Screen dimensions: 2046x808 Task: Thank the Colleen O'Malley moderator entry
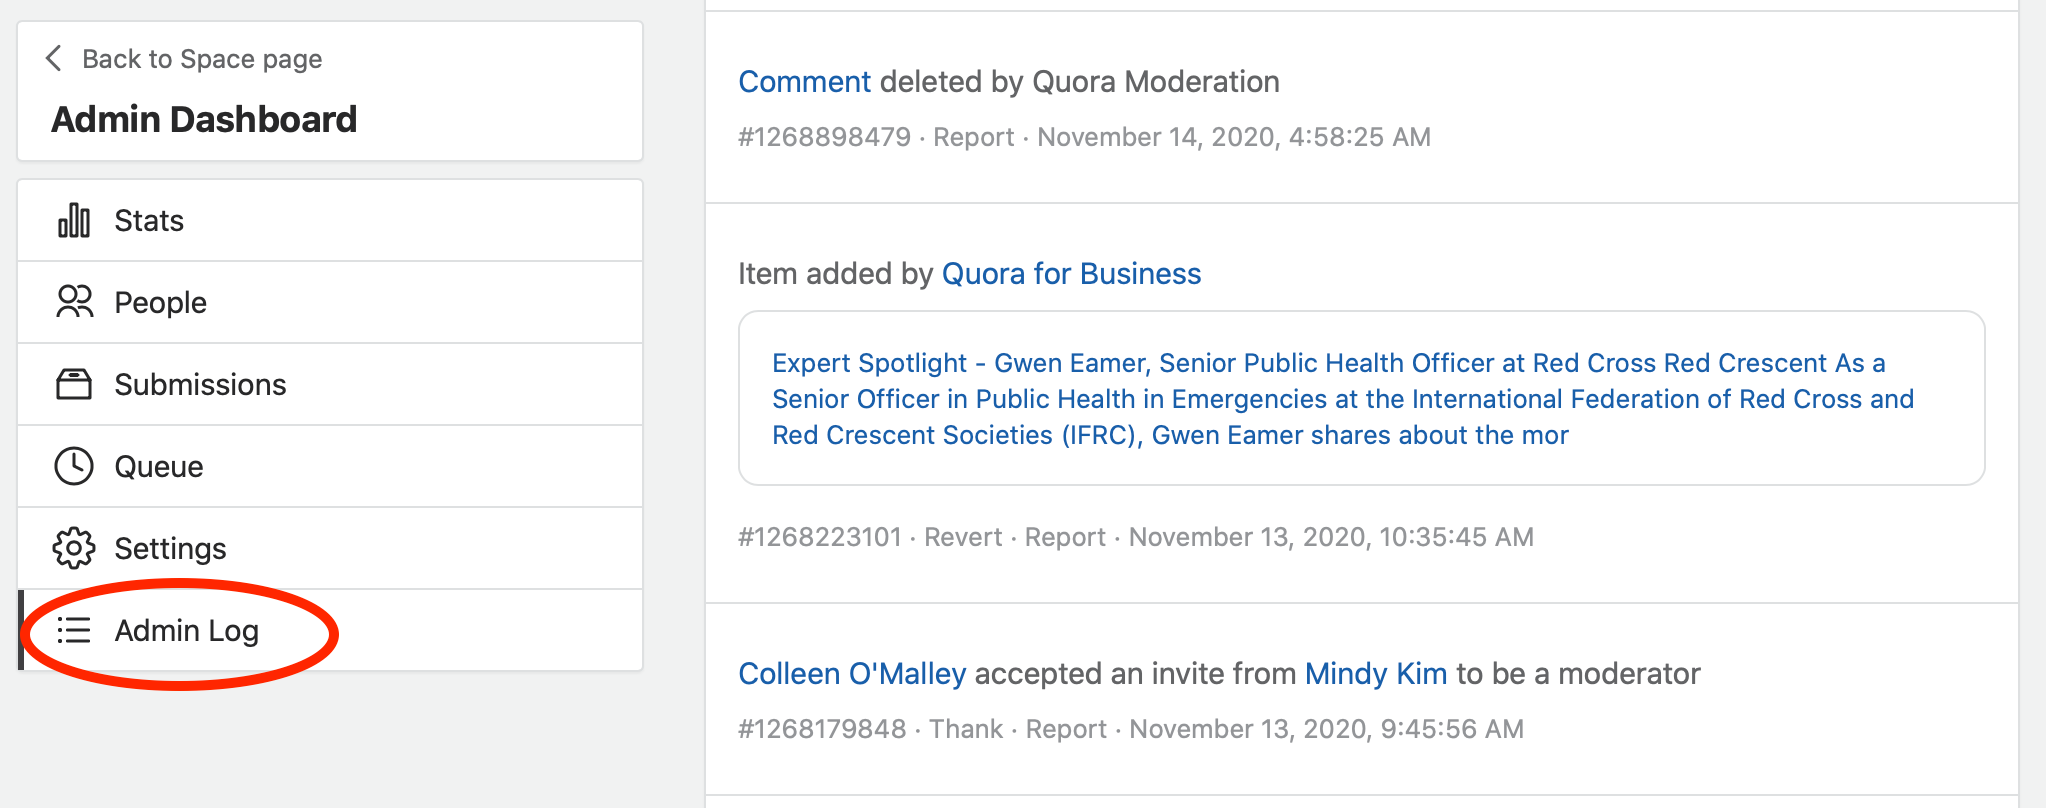965,729
